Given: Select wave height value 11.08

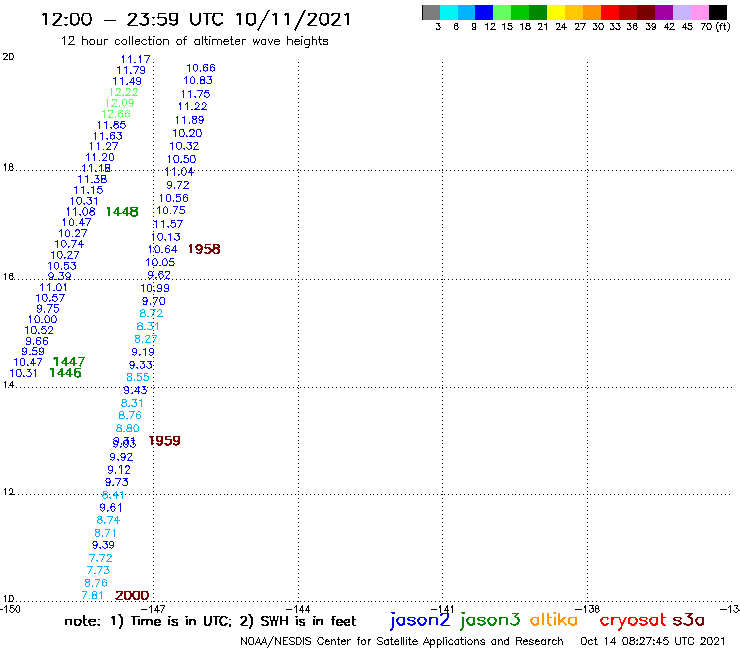Looking at the screenshot, I should coord(81,212).
